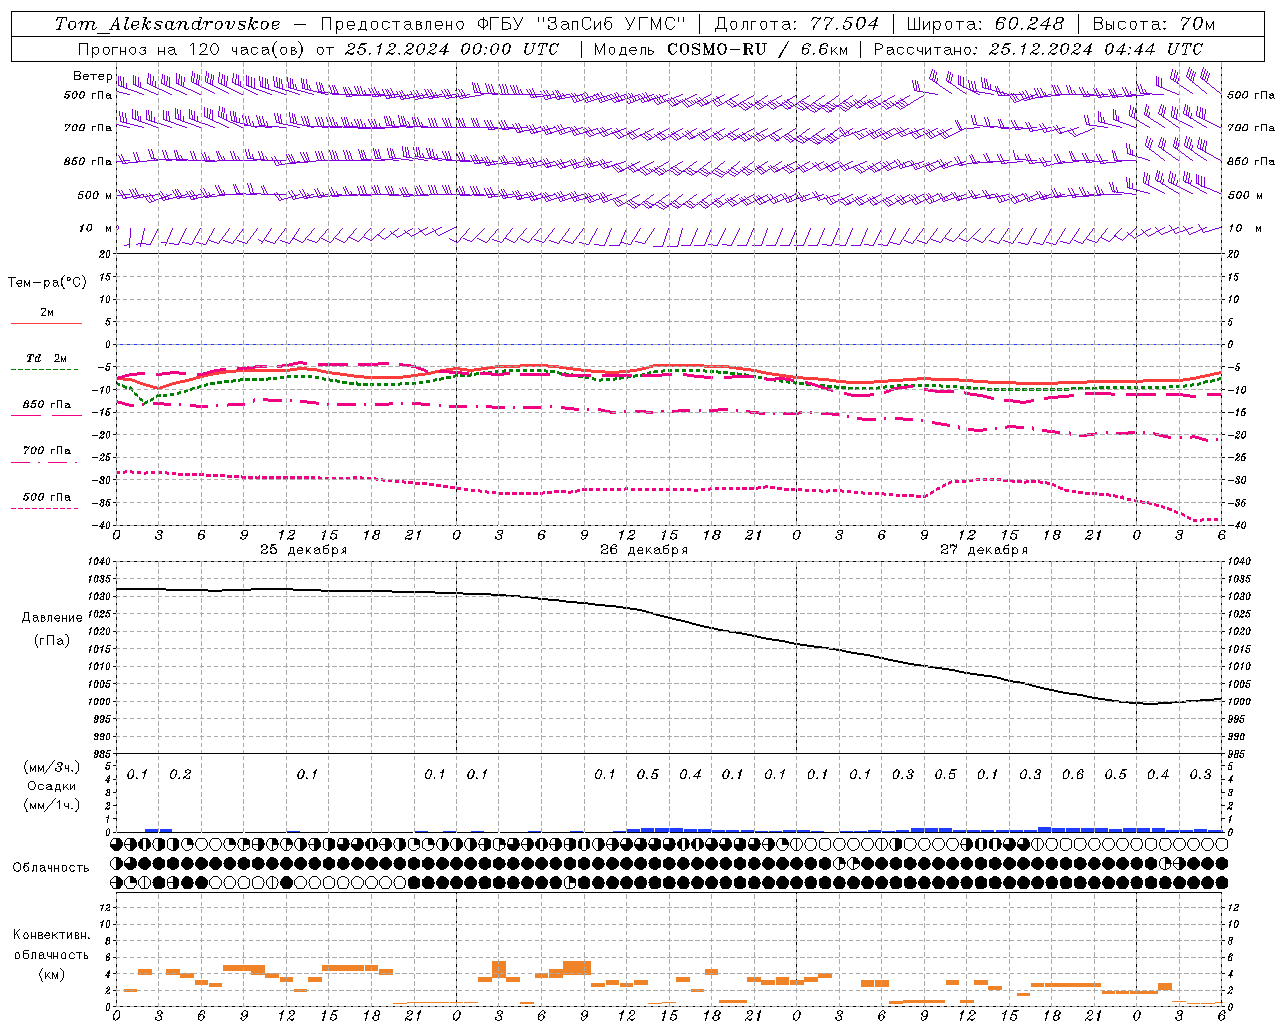1280x1024 pixels.
Task: Click the provider text ФГБУ "ЗапСиб УГМС"
Action: tap(584, 23)
